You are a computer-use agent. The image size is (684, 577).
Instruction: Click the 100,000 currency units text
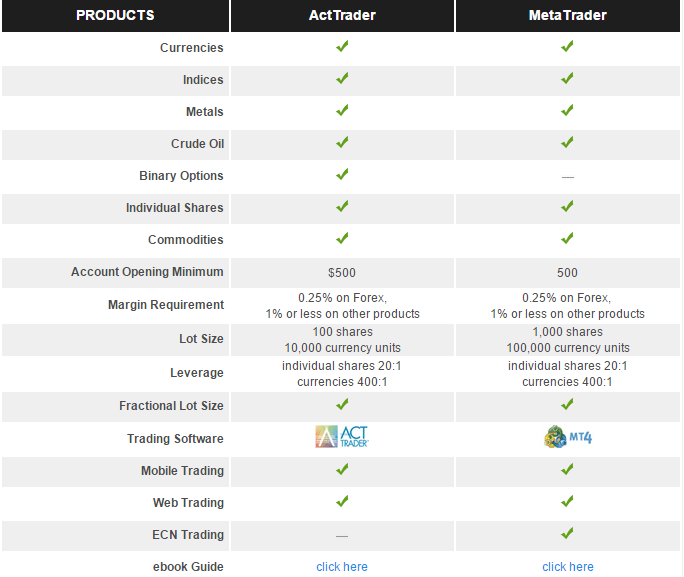click(568, 348)
